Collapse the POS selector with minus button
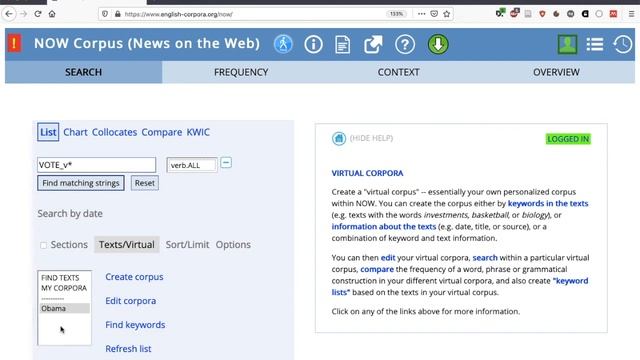The height and width of the screenshot is (360, 640). tap(226, 163)
